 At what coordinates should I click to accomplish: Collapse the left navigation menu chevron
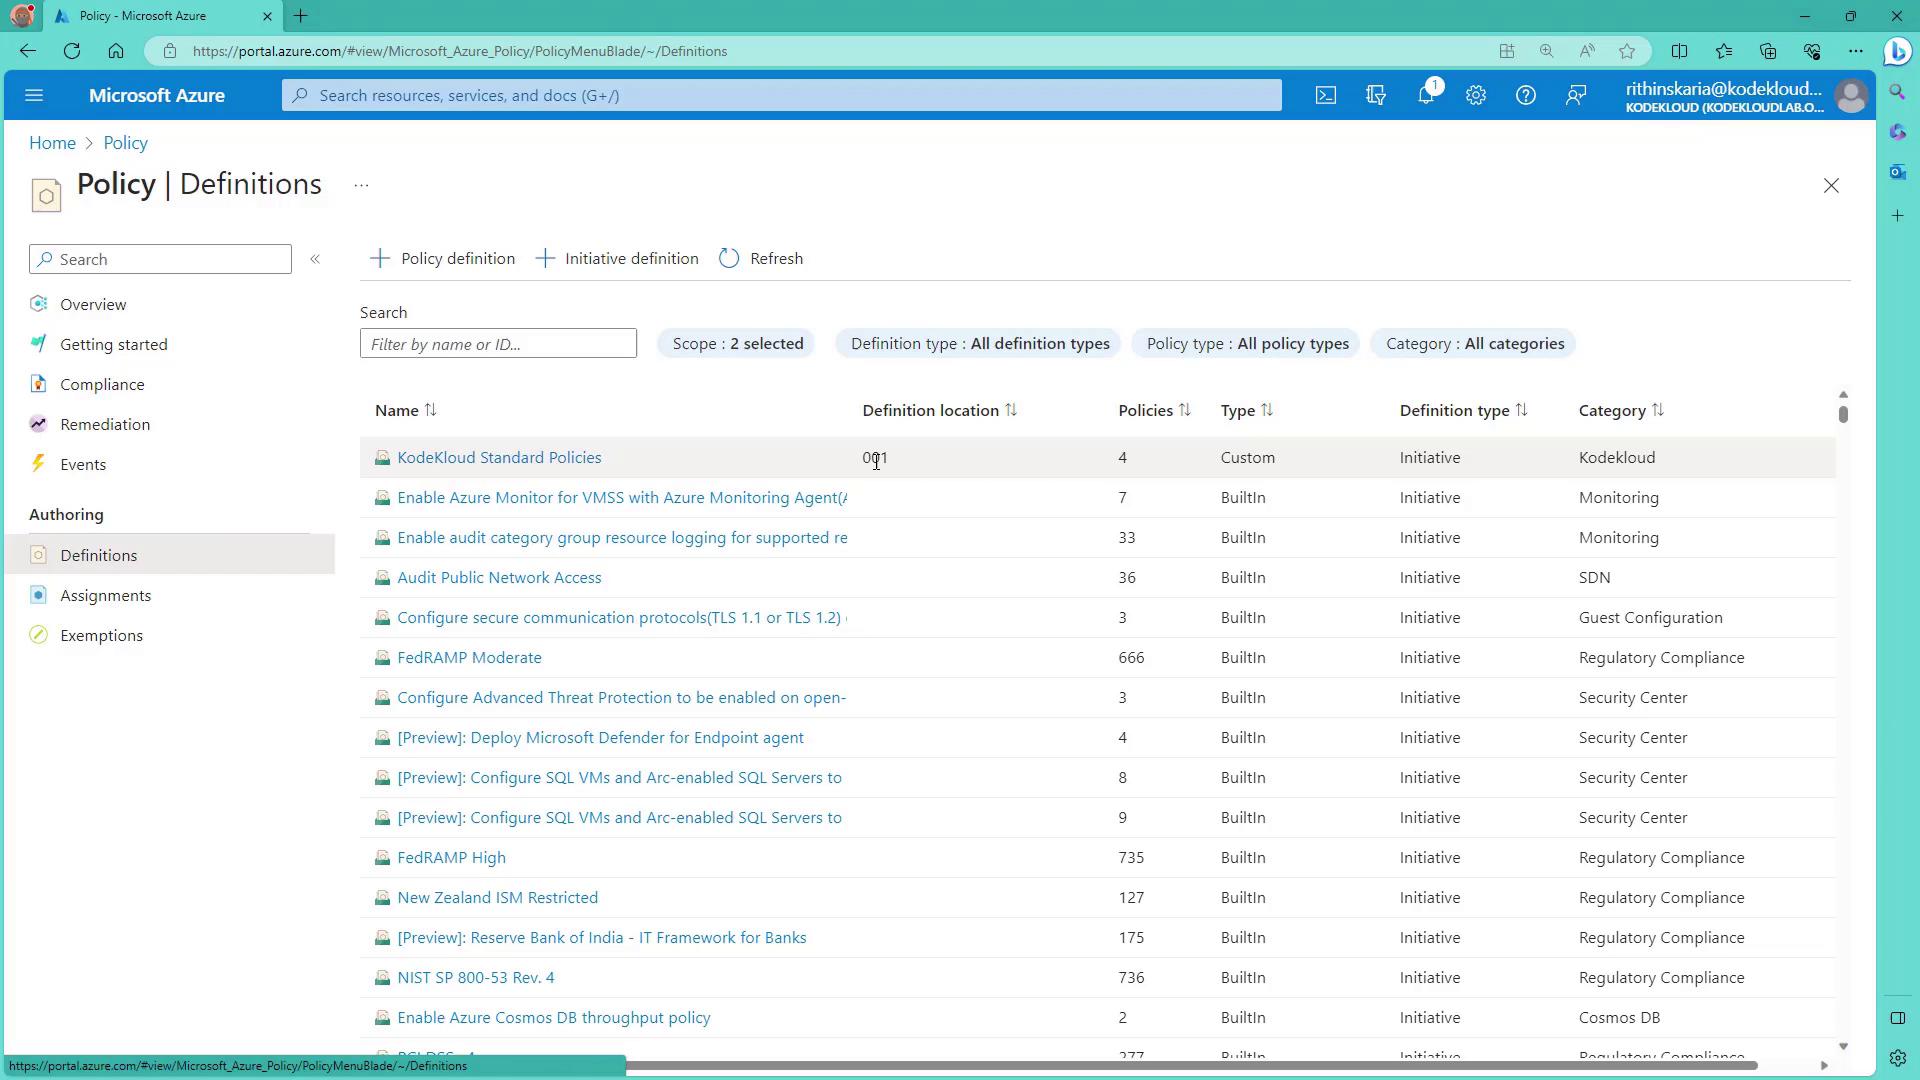(x=315, y=259)
